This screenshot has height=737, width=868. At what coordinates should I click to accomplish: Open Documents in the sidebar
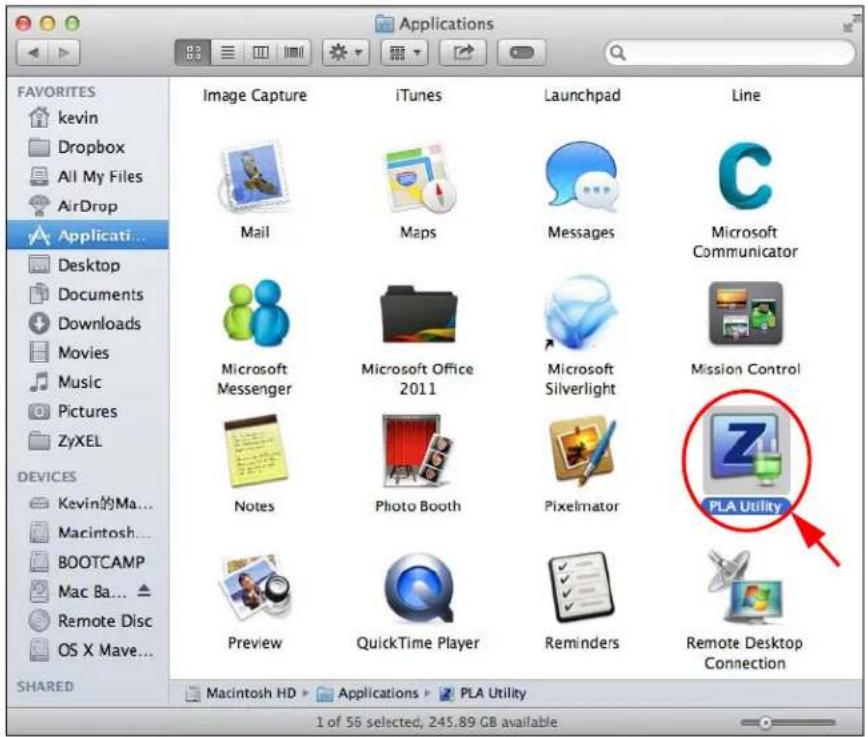[87, 294]
